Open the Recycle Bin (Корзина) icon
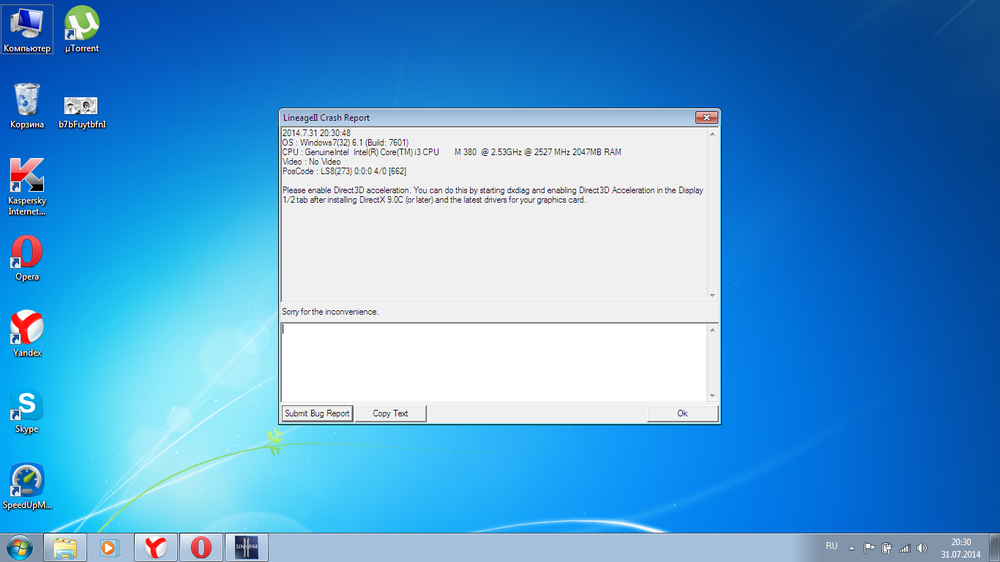Screen dimensions: 1000x562 coord(27,101)
